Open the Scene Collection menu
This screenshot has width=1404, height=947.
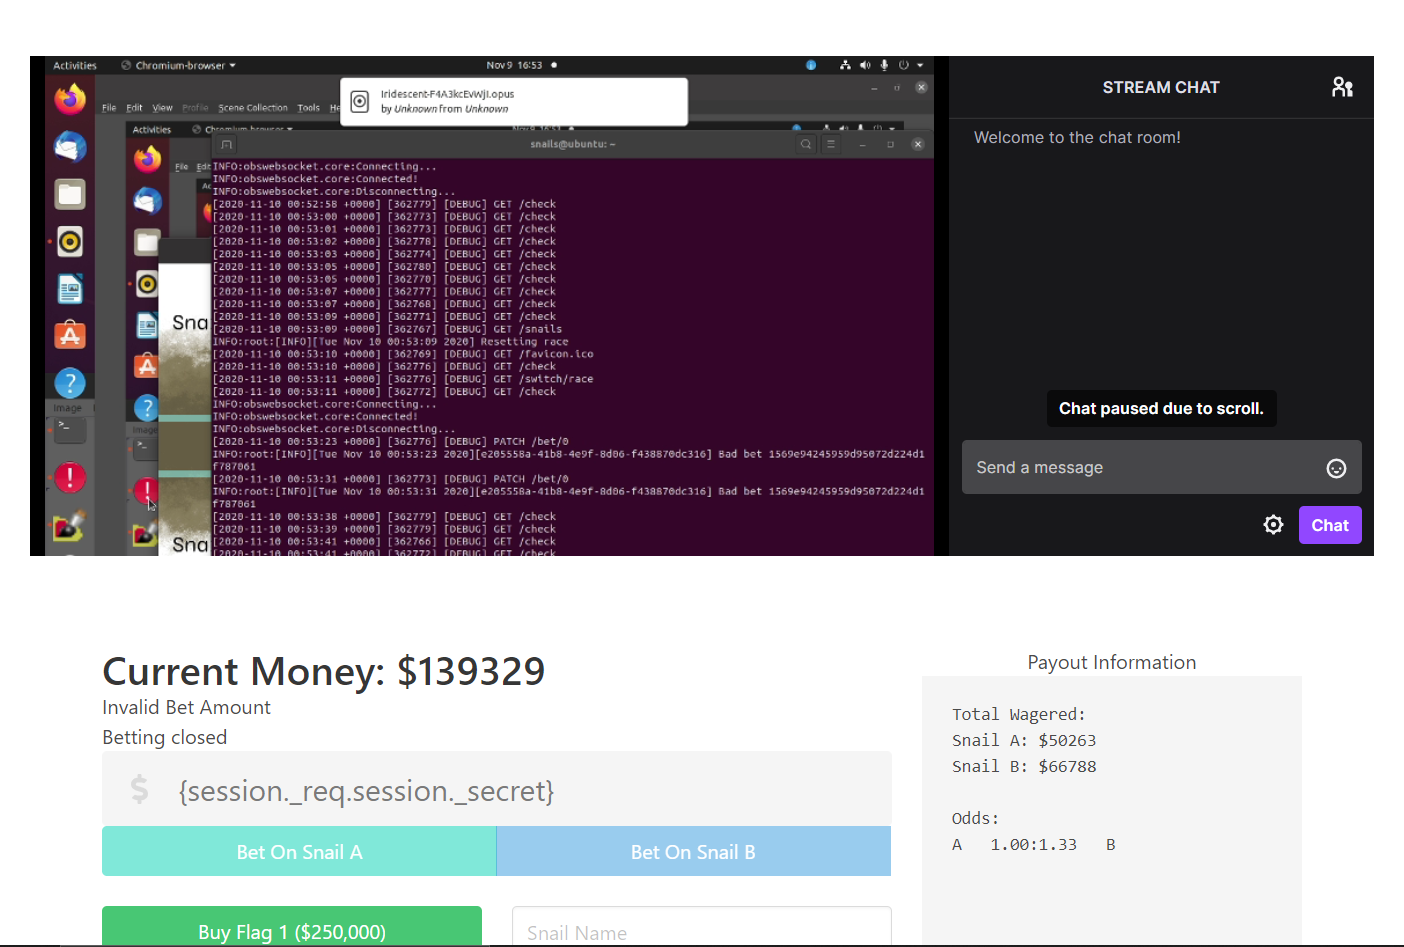253,108
